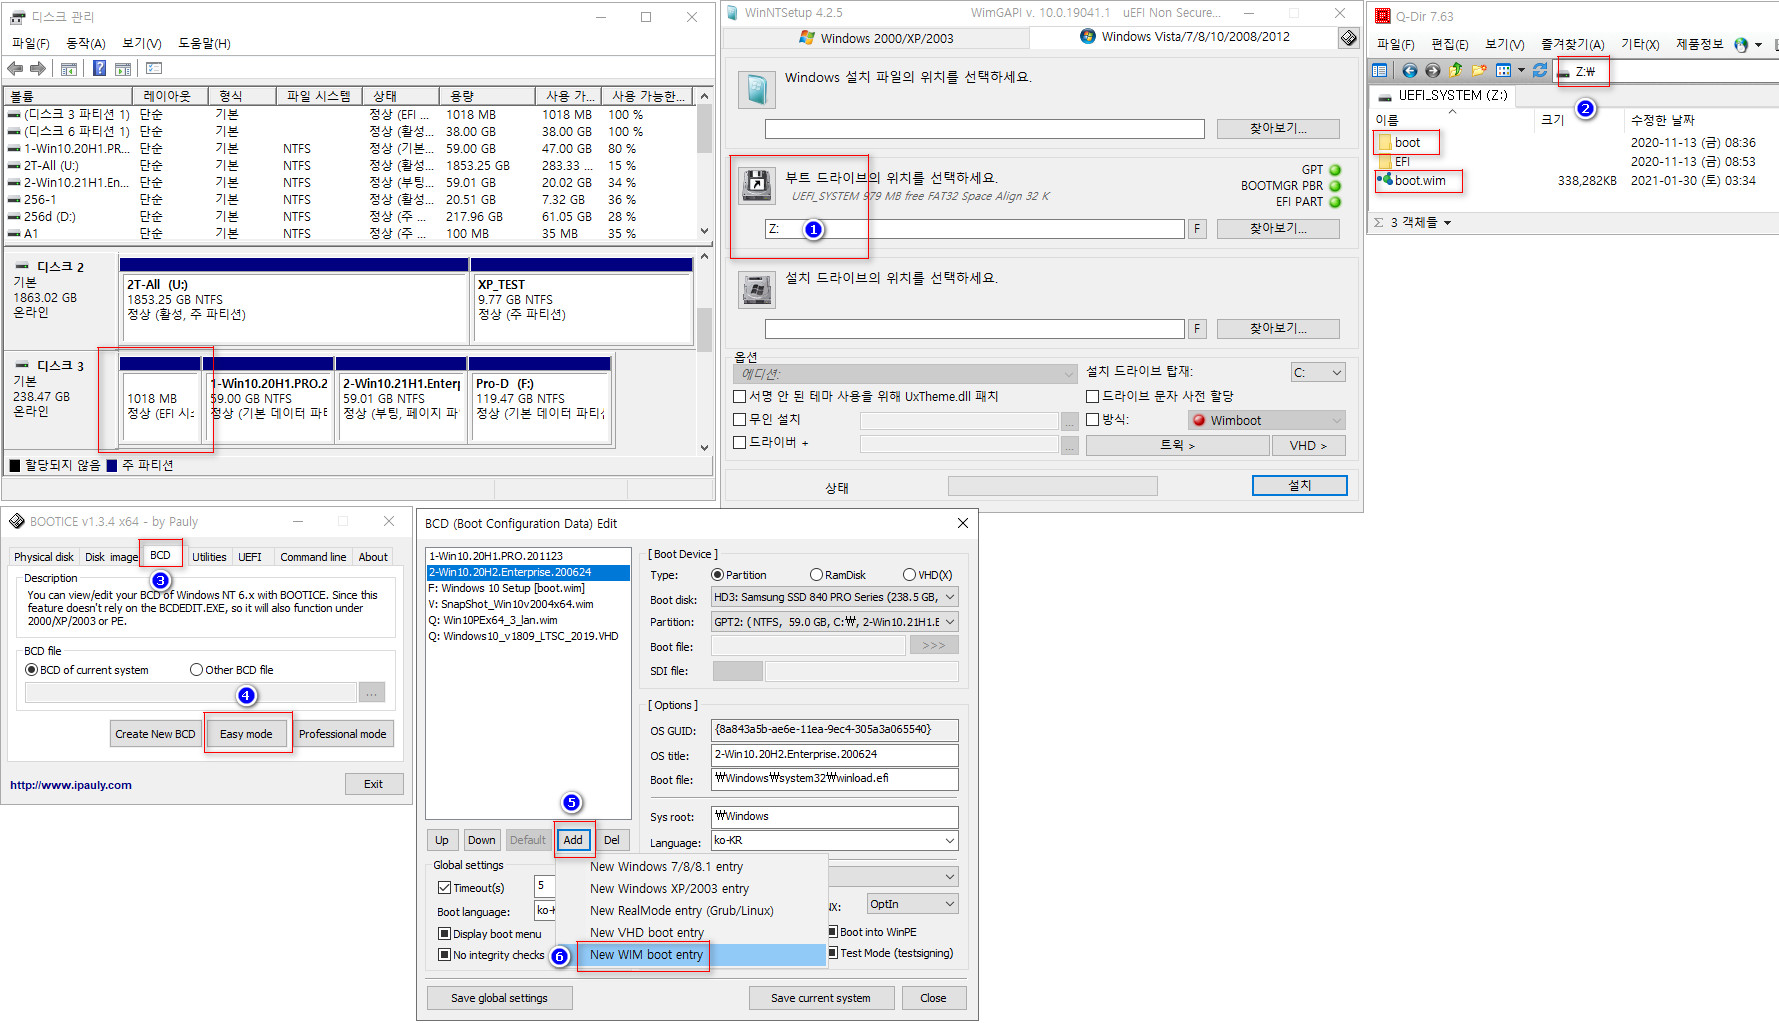Enable the drivers (드라이버 +) checkbox

(x=740, y=443)
